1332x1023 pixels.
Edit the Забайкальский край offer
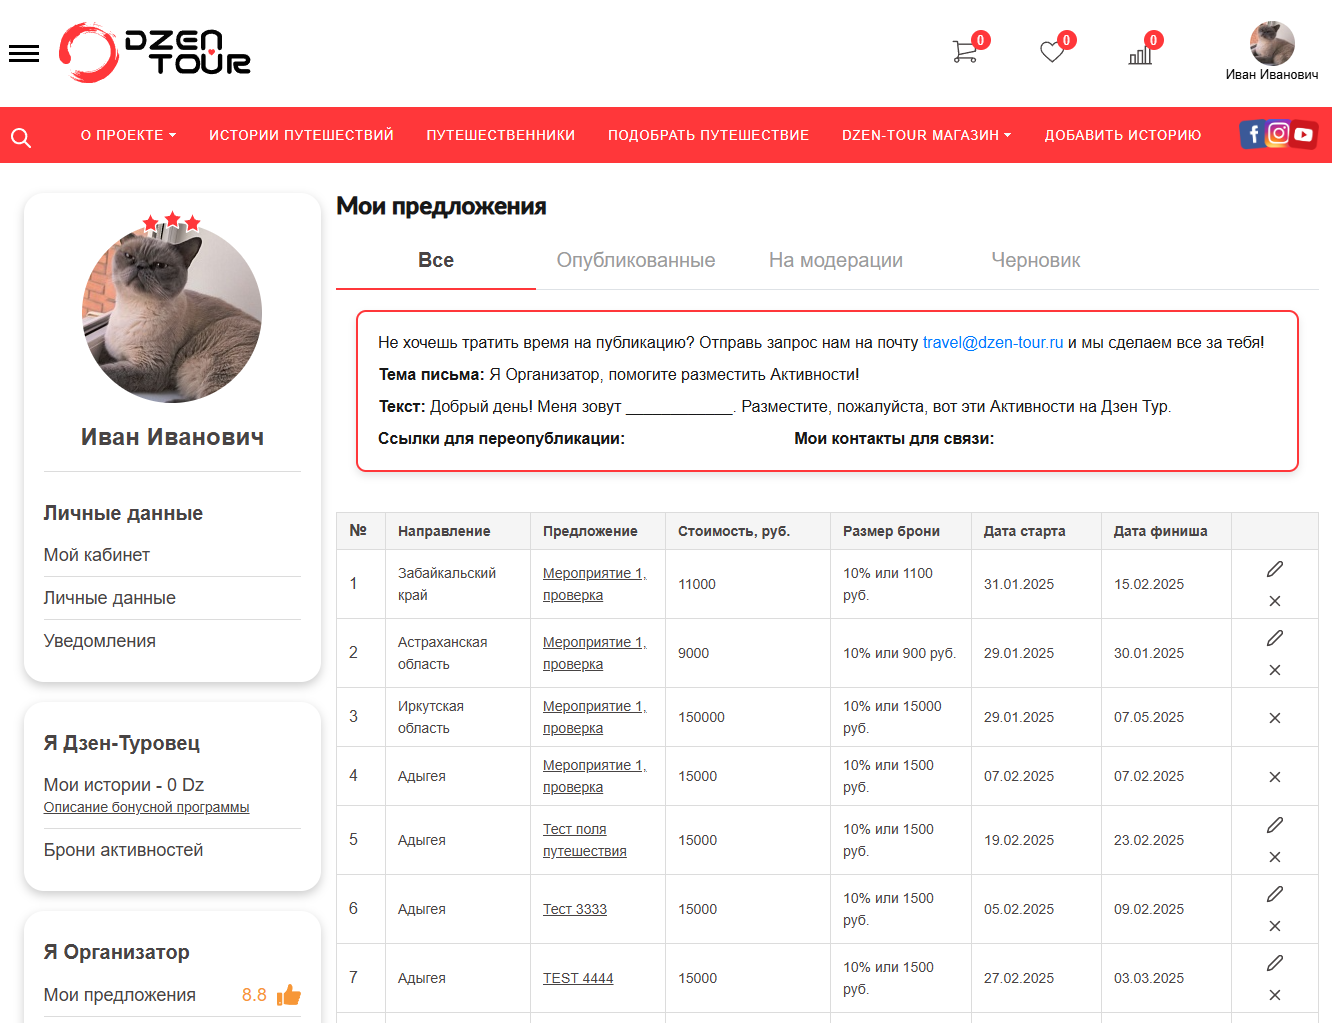[x=1275, y=569]
